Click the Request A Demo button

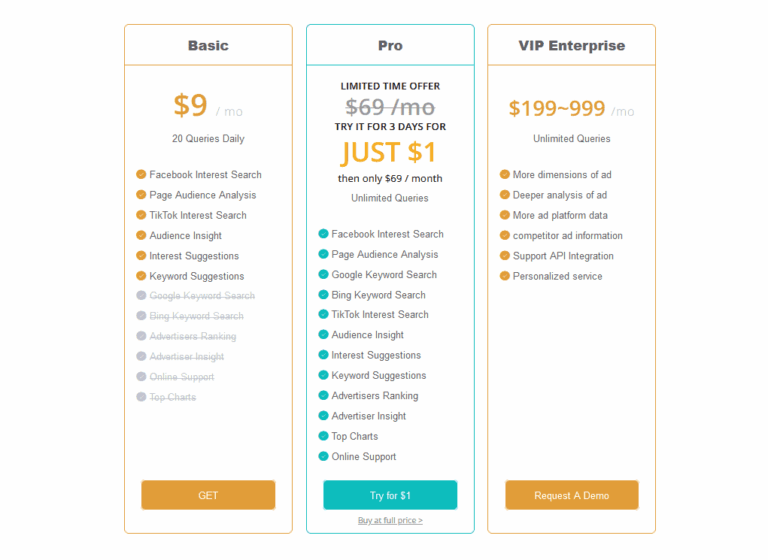tap(572, 495)
